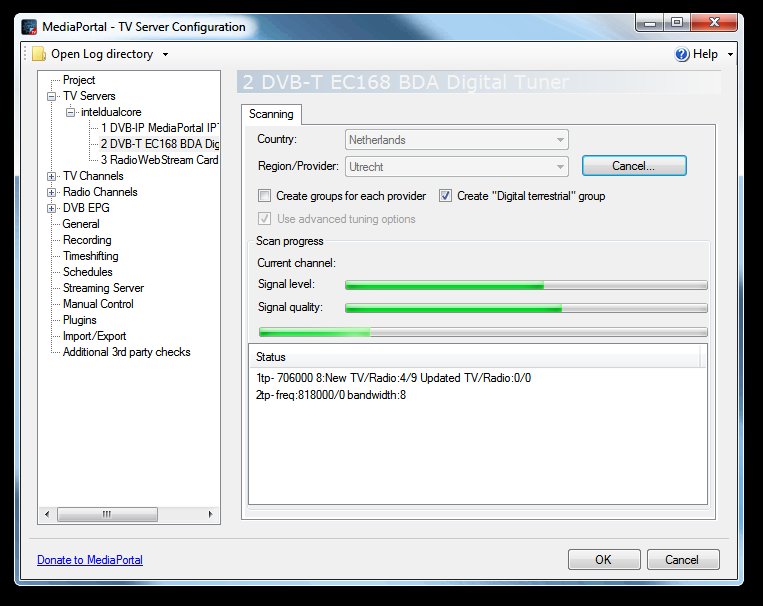Viewport: 763px width, 606px height.
Task: Click the Signal level progress bar
Action: tap(526, 285)
